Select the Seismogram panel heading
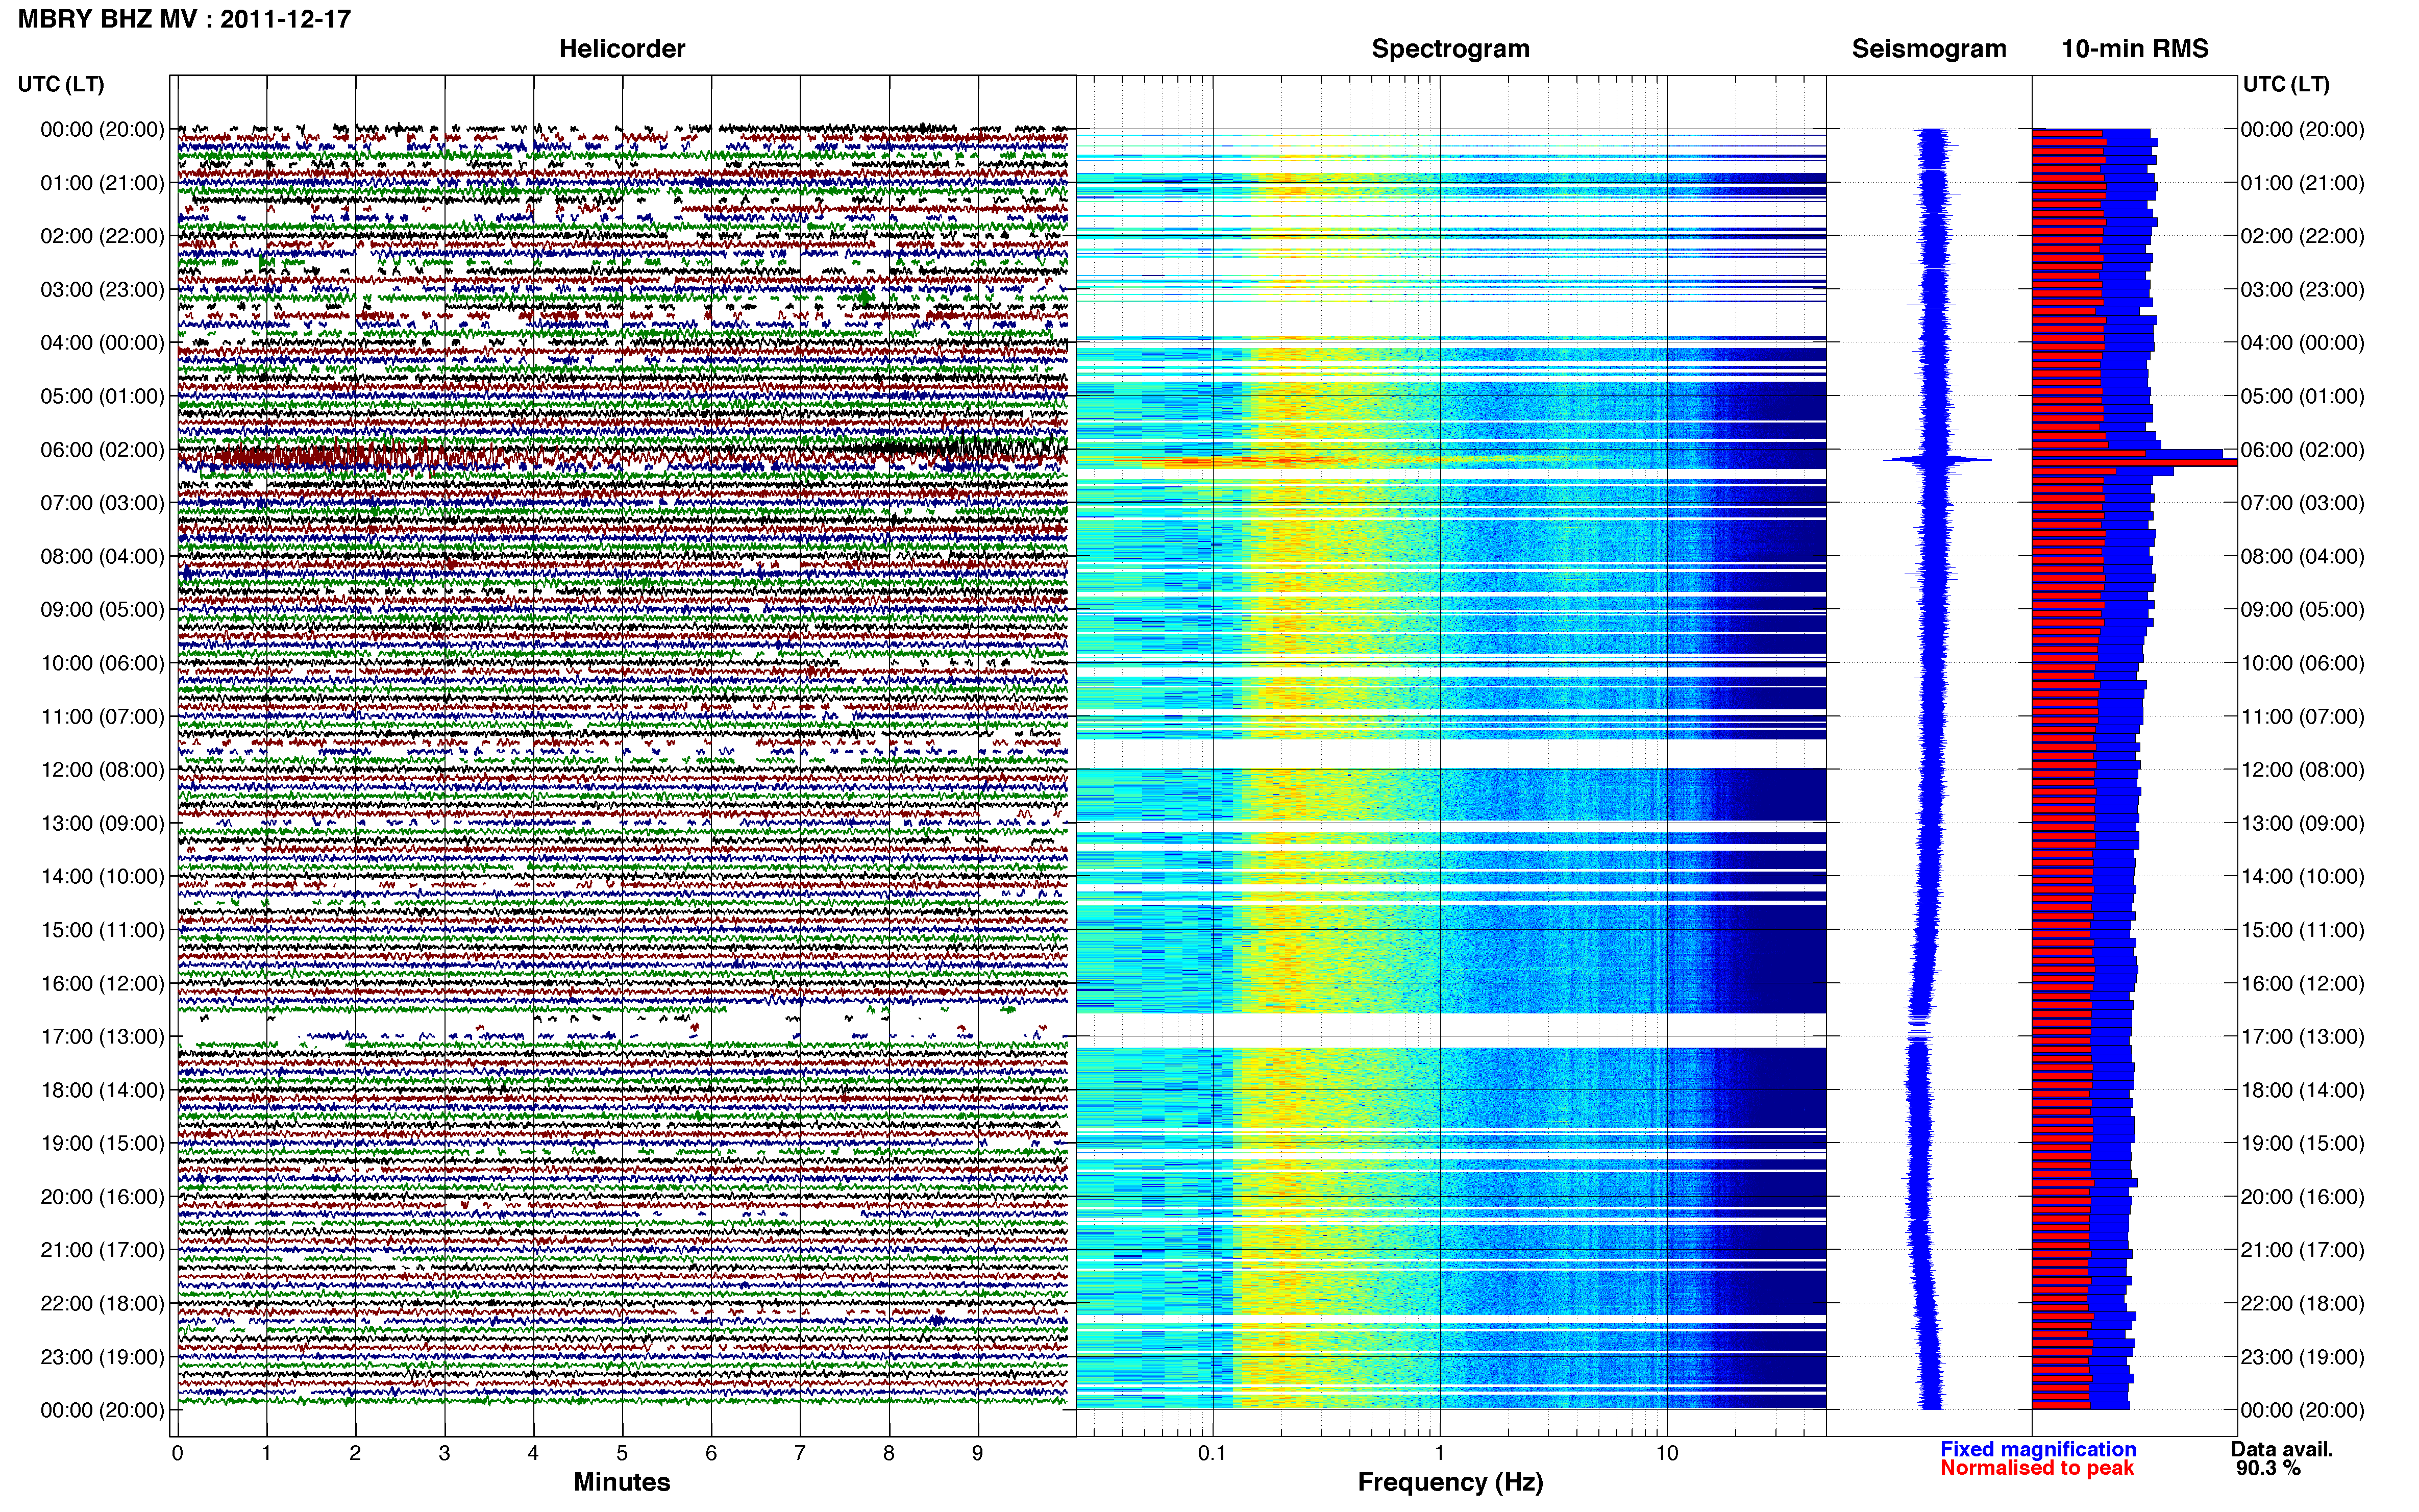Viewport: 2419px width, 1512px height. (1929, 49)
